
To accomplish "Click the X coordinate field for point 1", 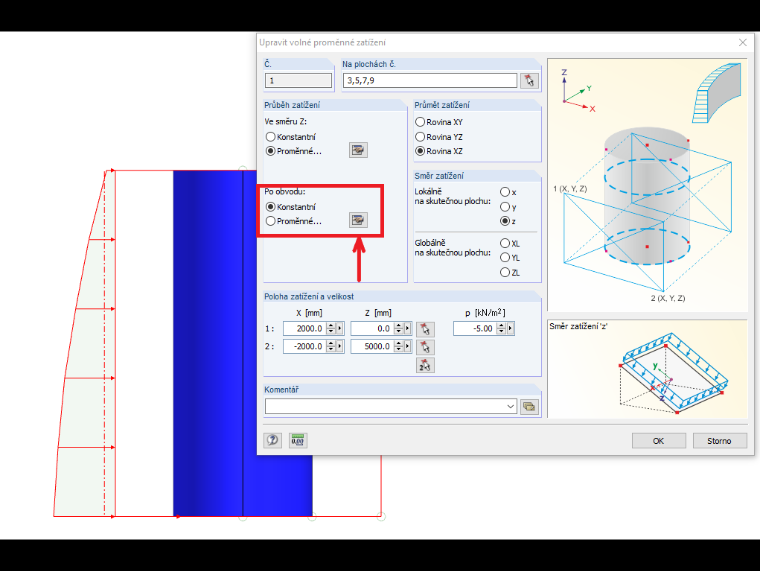I will tap(305, 329).
